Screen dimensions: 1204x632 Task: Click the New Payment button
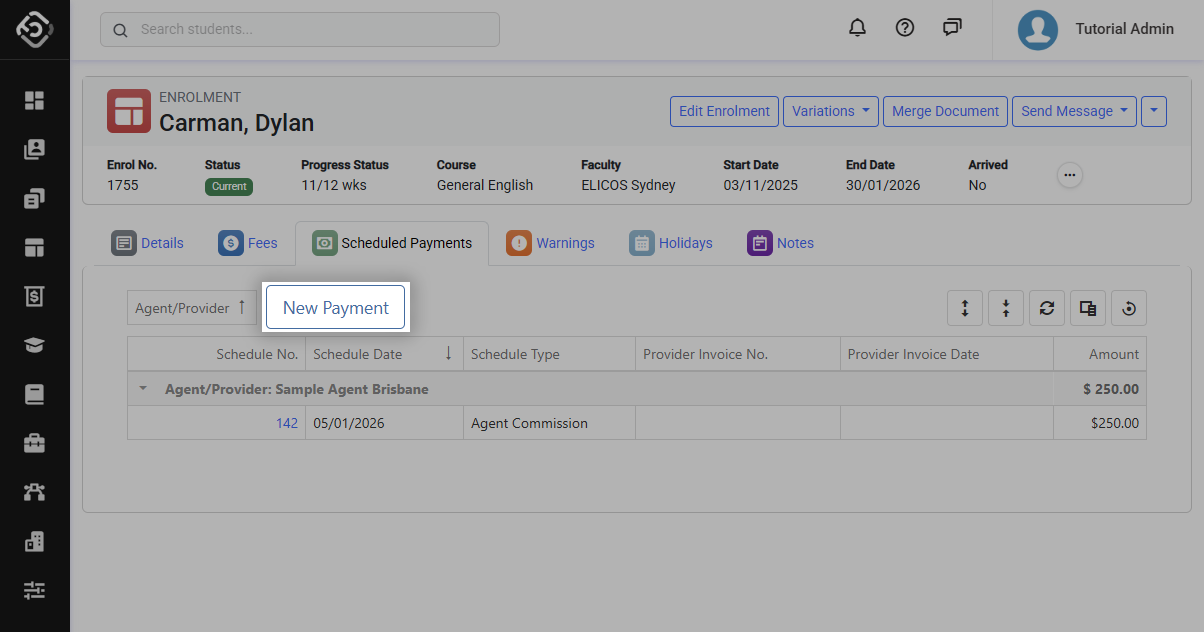335,307
